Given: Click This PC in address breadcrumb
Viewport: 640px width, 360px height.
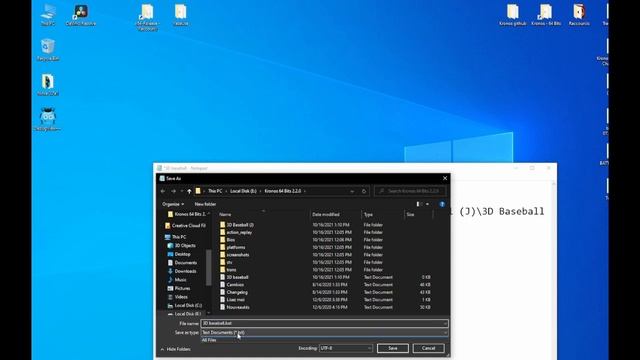Looking at the screenshot, I should [x=215, y=191].
